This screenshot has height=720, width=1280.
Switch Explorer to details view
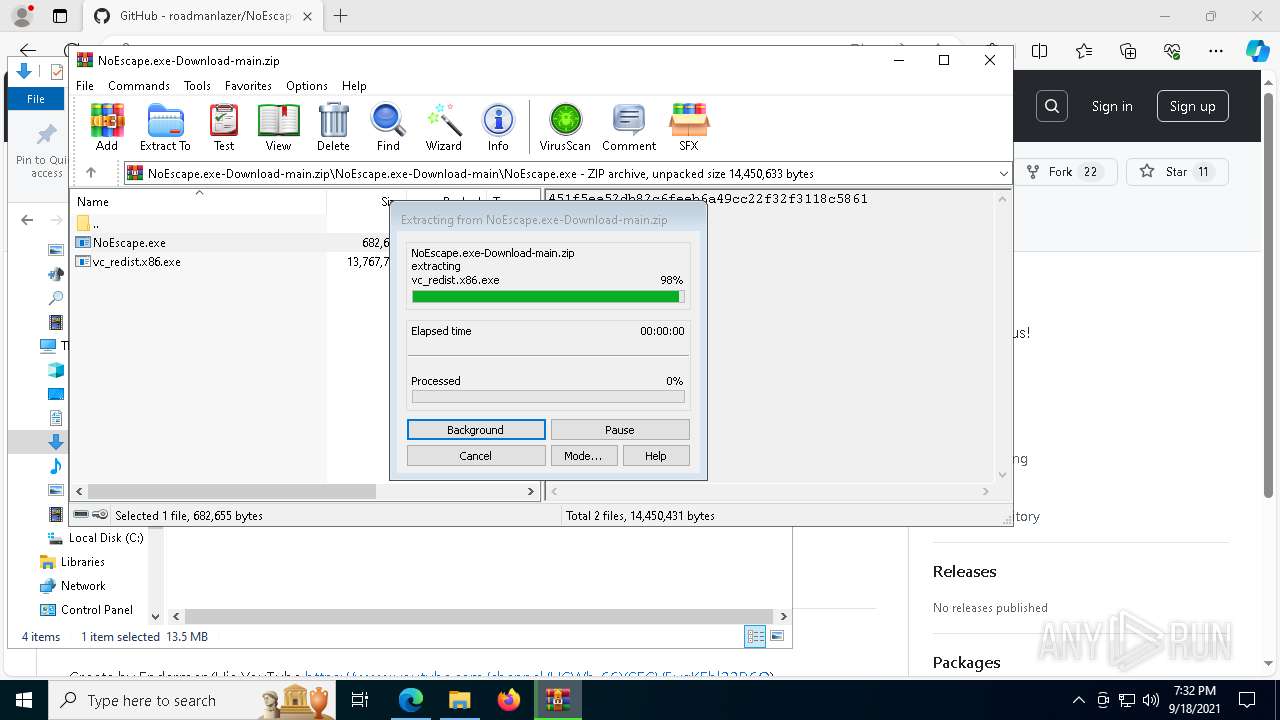coord(755,636)
